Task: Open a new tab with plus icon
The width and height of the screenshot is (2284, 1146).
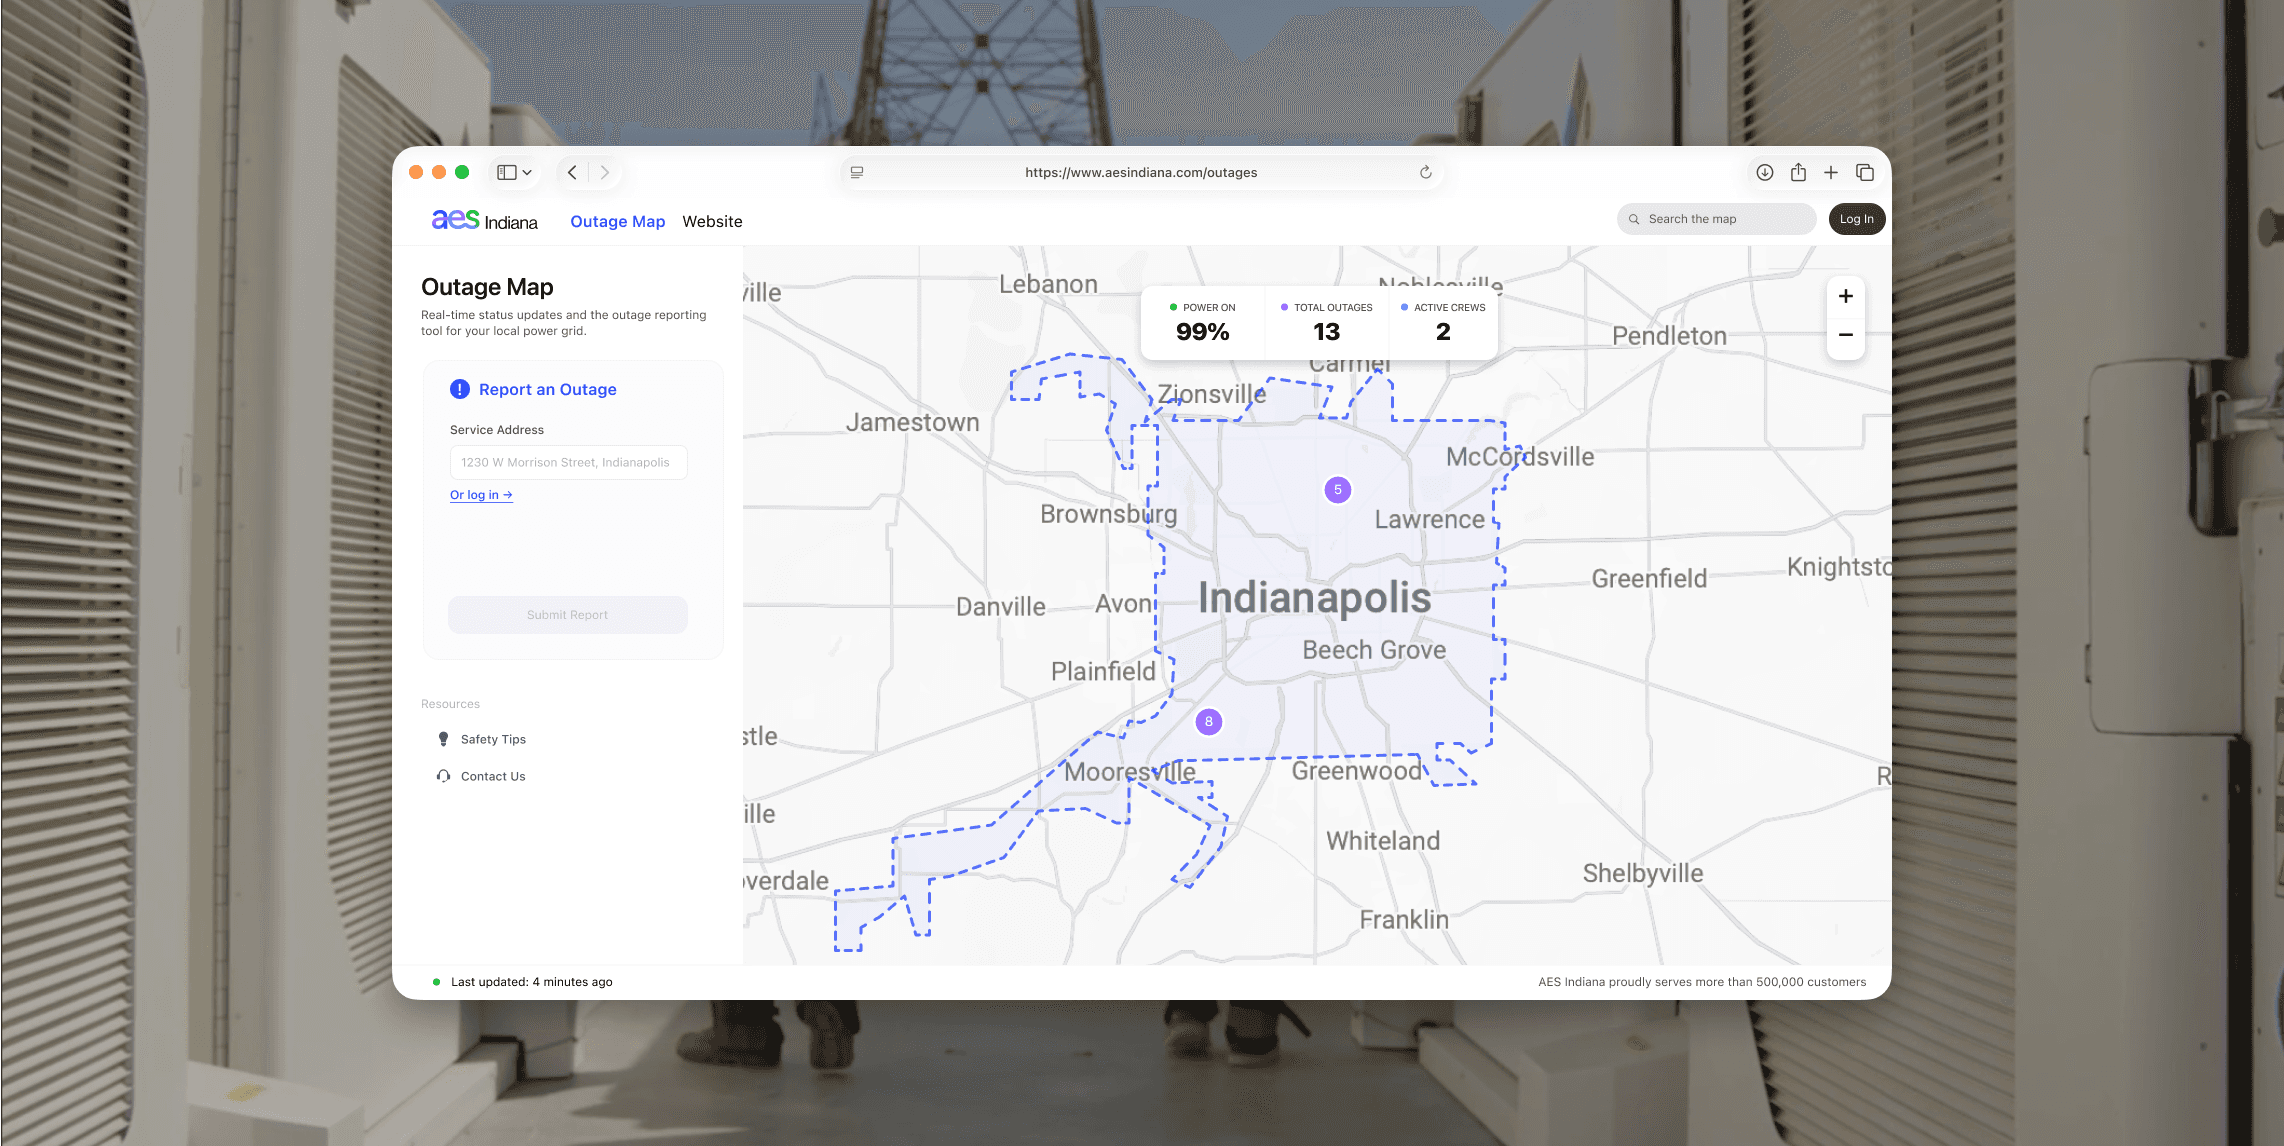Action: (1831, 172)
